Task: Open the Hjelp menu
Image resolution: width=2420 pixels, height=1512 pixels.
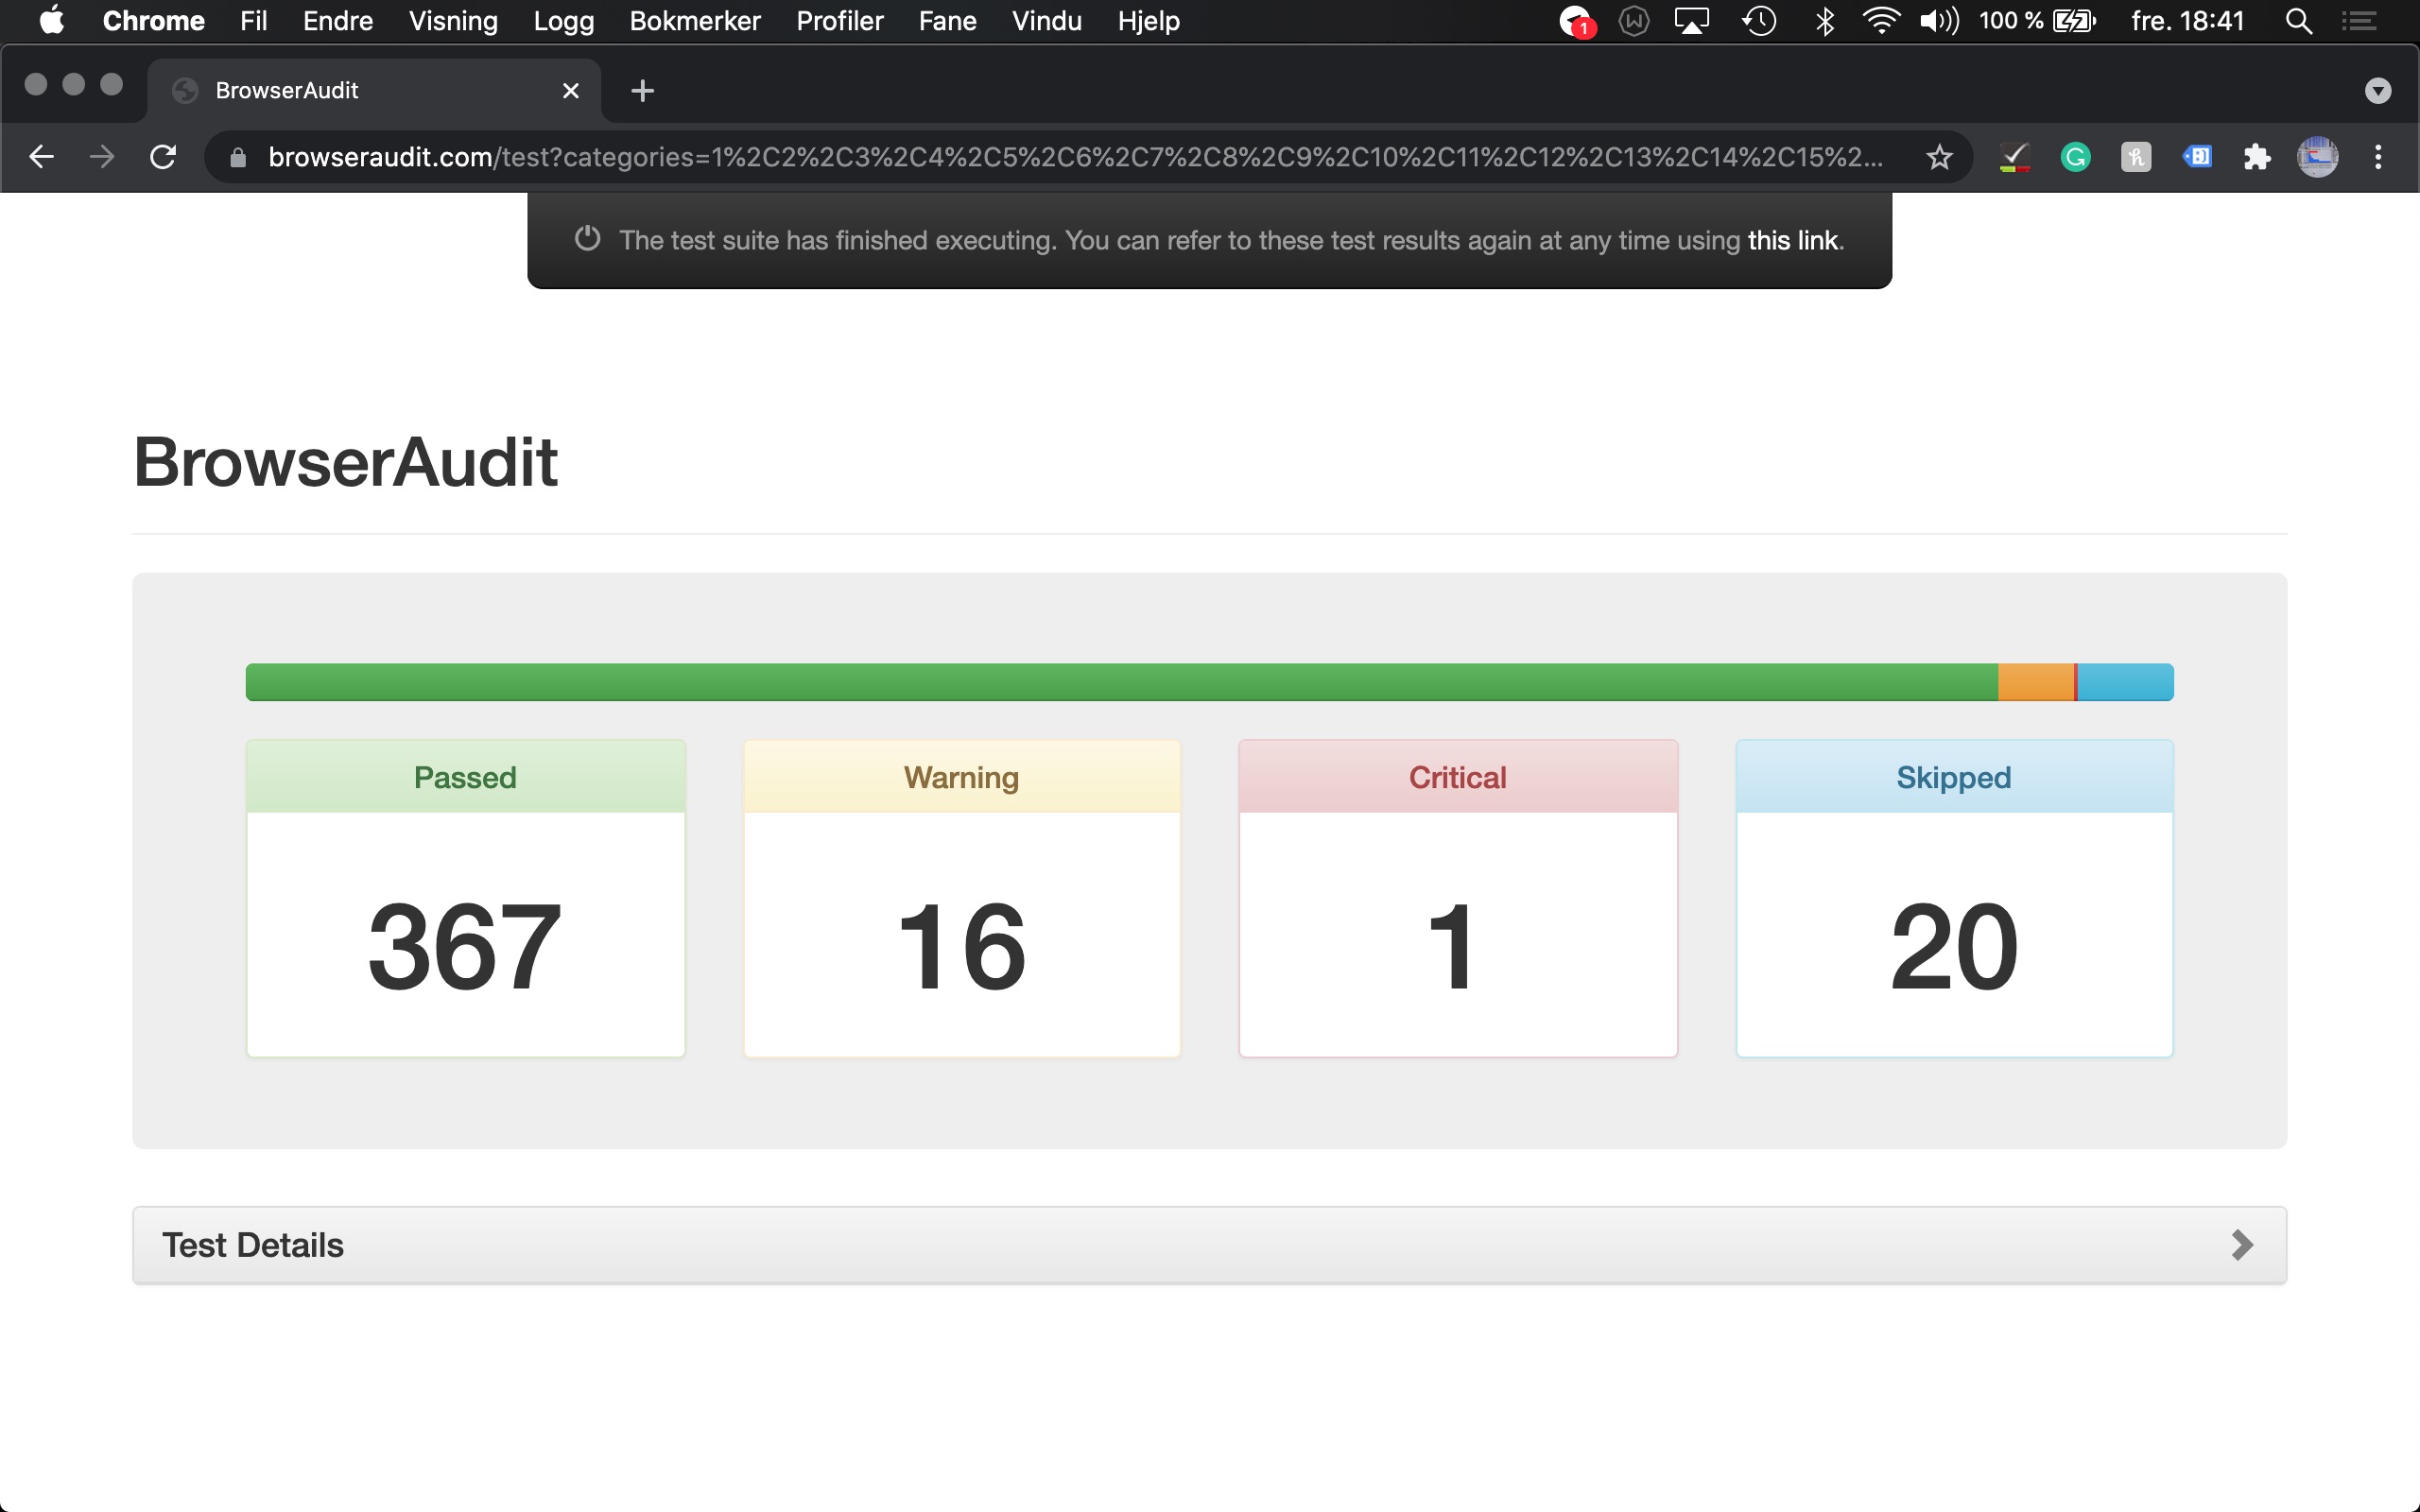Action: pos(1148,21)
